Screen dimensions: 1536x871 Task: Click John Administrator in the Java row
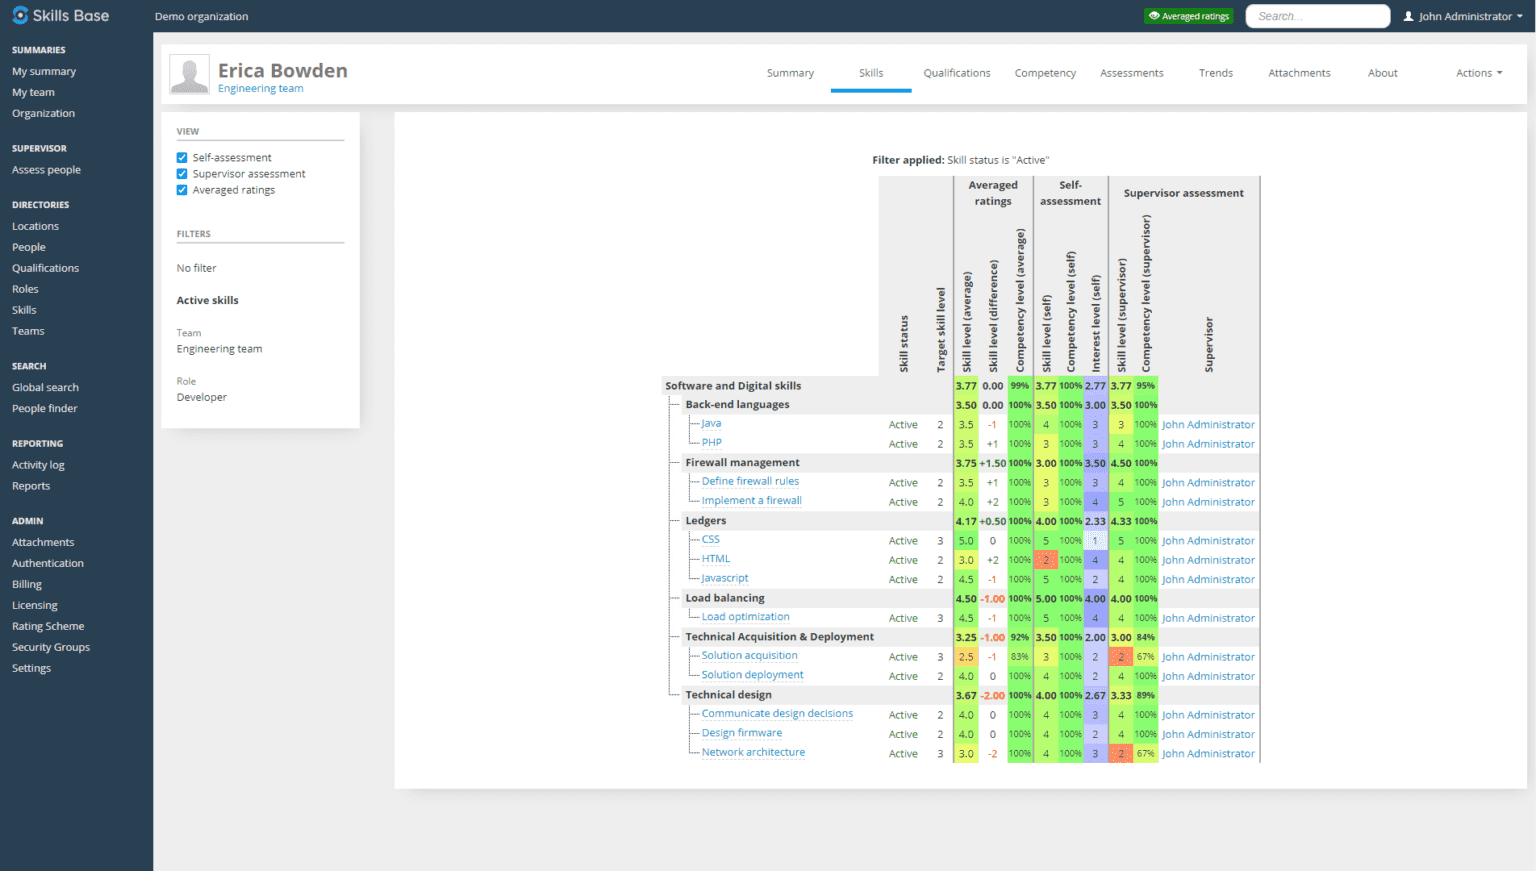(x=1208, y=425)
